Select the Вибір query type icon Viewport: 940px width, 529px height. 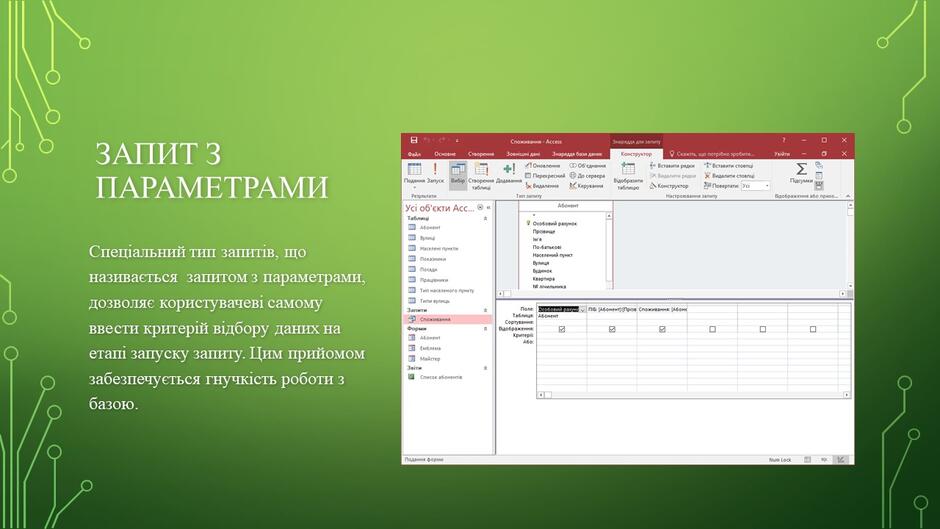pos(458,174)
